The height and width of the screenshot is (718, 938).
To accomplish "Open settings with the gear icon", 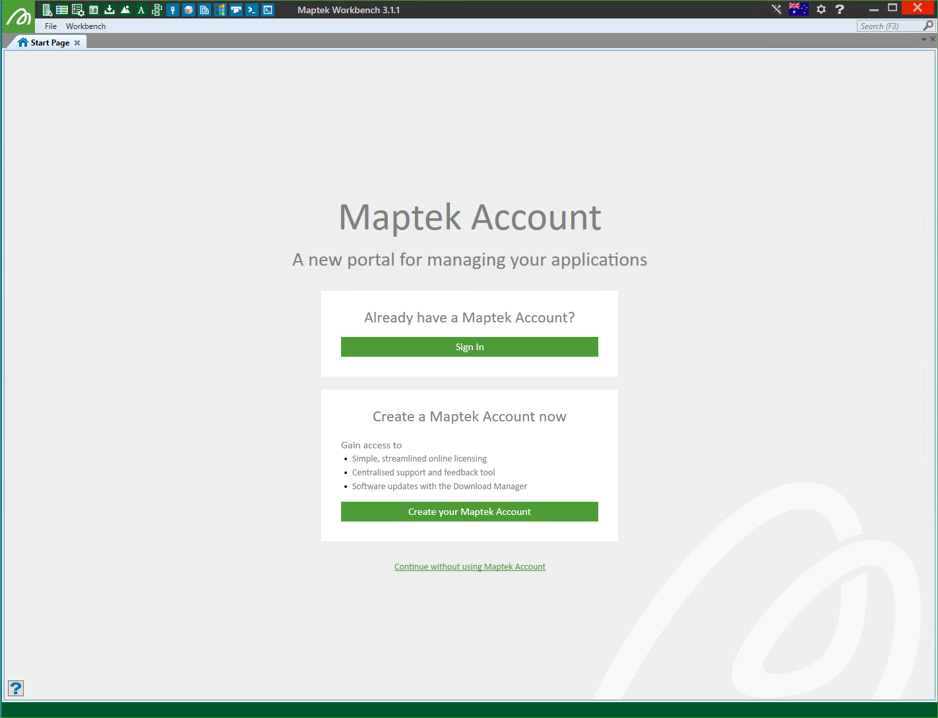I will pos(821,9).
